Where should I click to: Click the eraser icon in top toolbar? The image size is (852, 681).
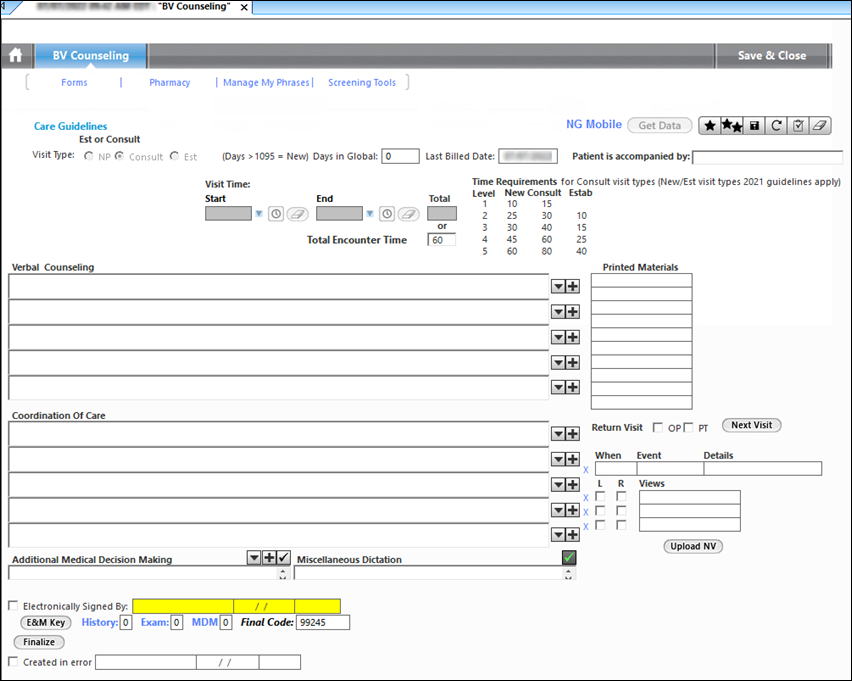click(x=819, y=126)
